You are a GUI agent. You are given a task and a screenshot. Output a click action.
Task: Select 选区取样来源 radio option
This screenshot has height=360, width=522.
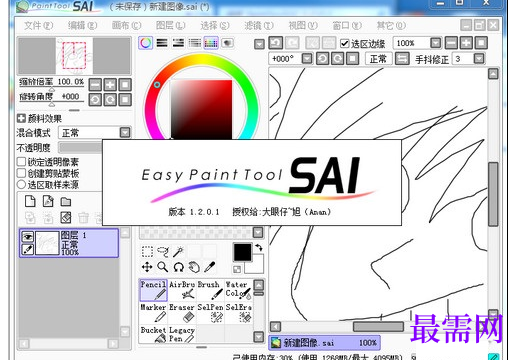21,184
